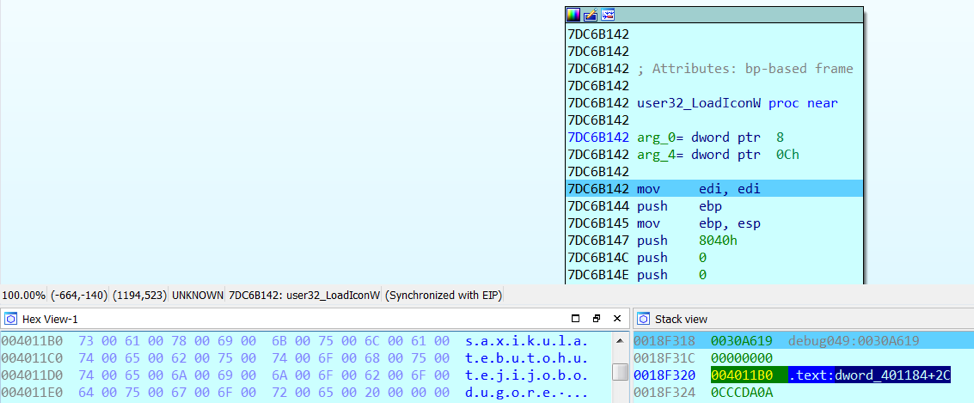Close the Hex View-1 panel
974x403 pixels.
point(617,319)
